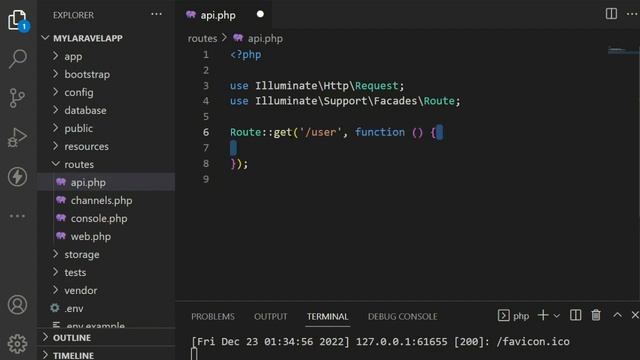Click api.php elephant icon in breadcrumb
The image size is (640, 360).
(238, 38)
